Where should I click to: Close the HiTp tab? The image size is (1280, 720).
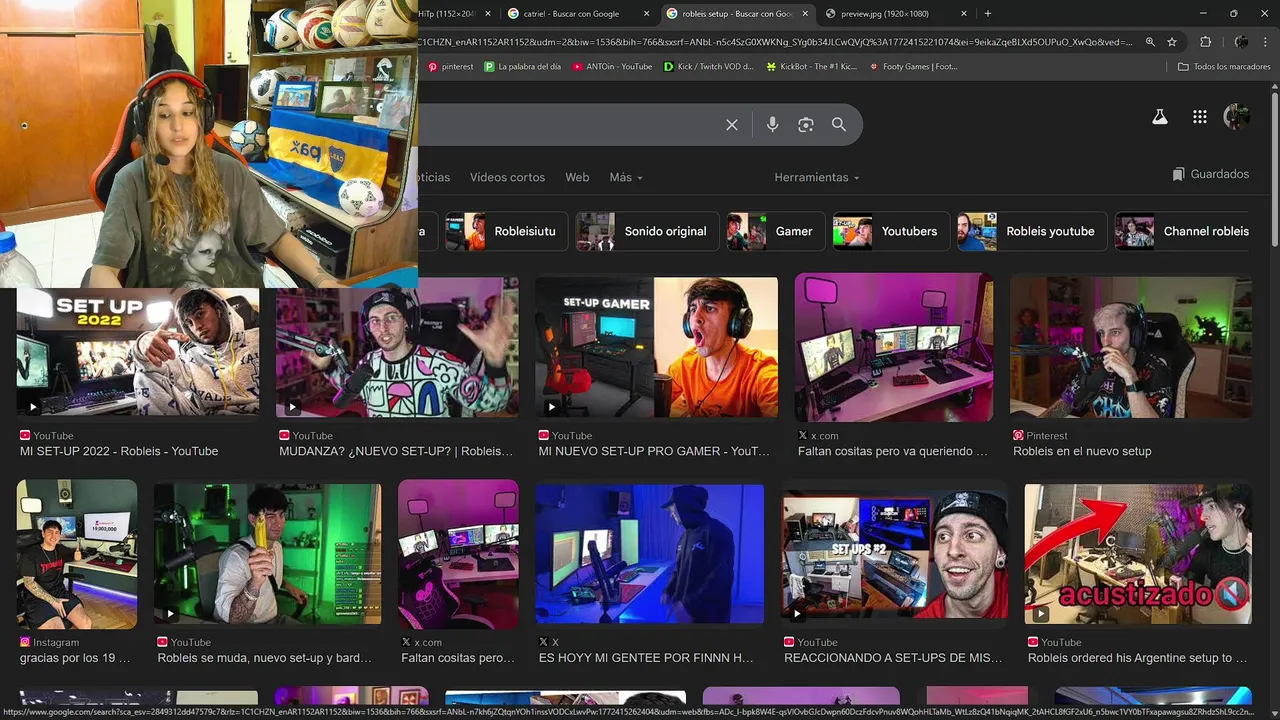[488, 14]
